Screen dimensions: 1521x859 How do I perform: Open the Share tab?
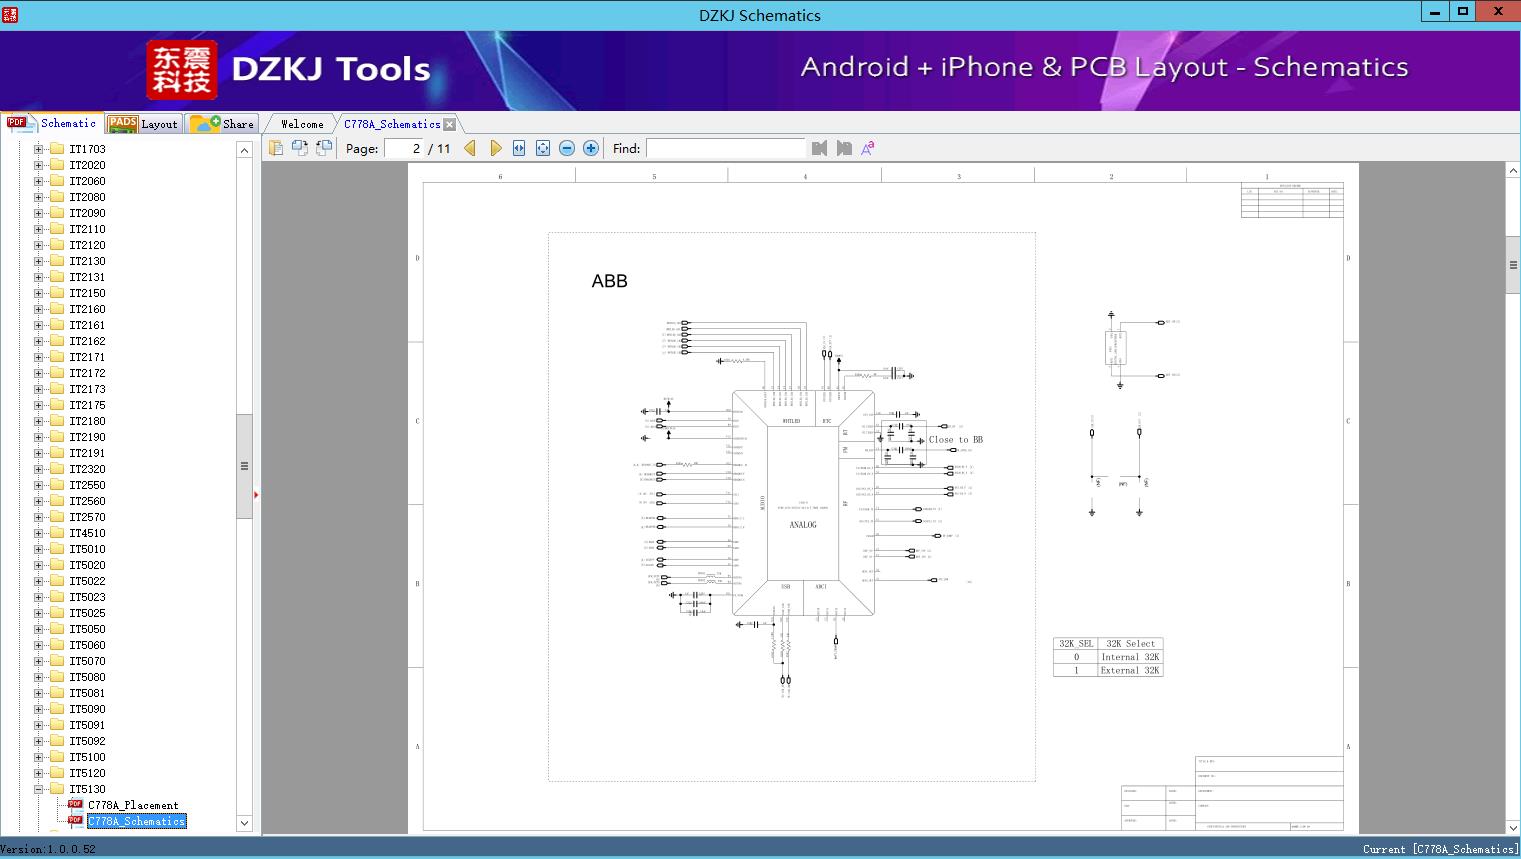[x=223, y=123]
